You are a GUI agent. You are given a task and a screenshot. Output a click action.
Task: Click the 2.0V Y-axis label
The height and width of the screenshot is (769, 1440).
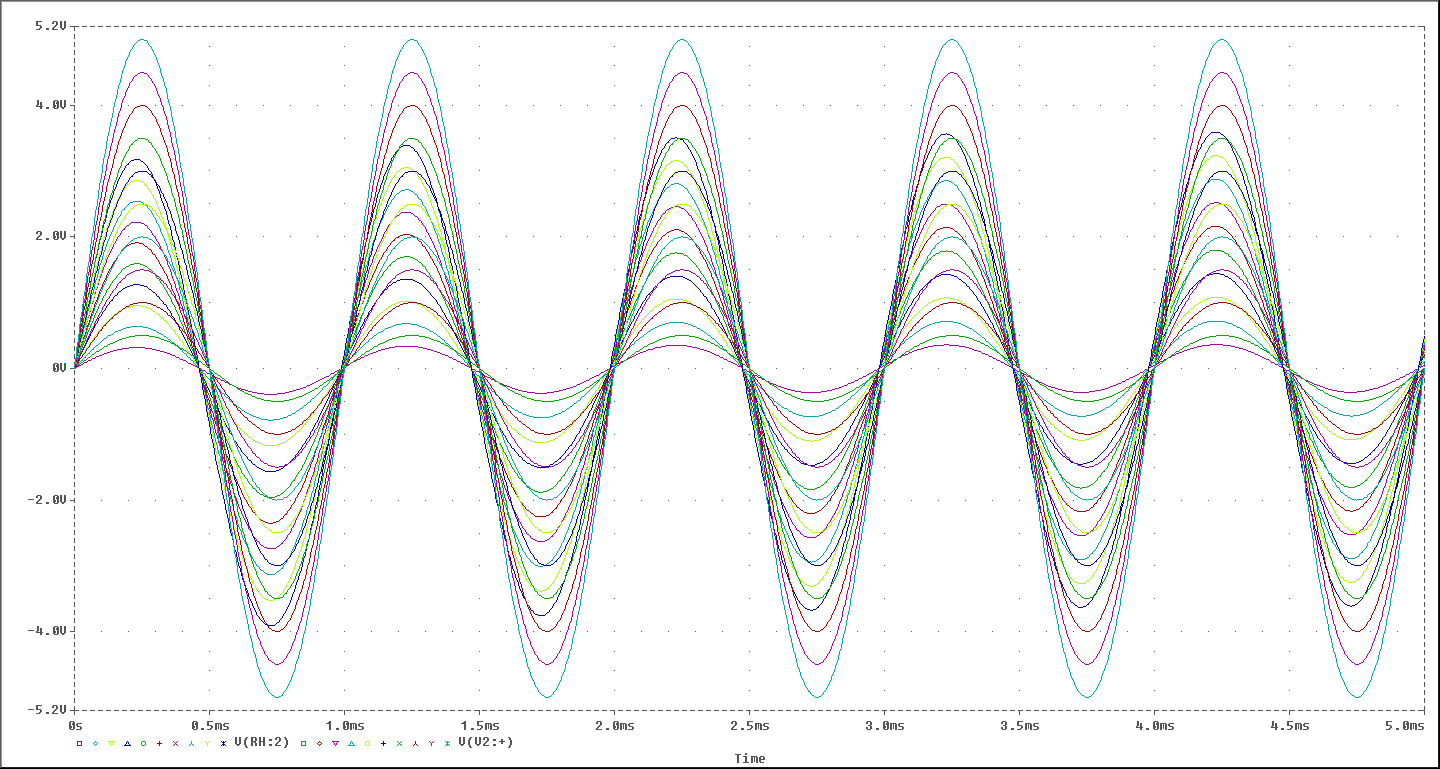pyautogui.click(x=51, y=236)
